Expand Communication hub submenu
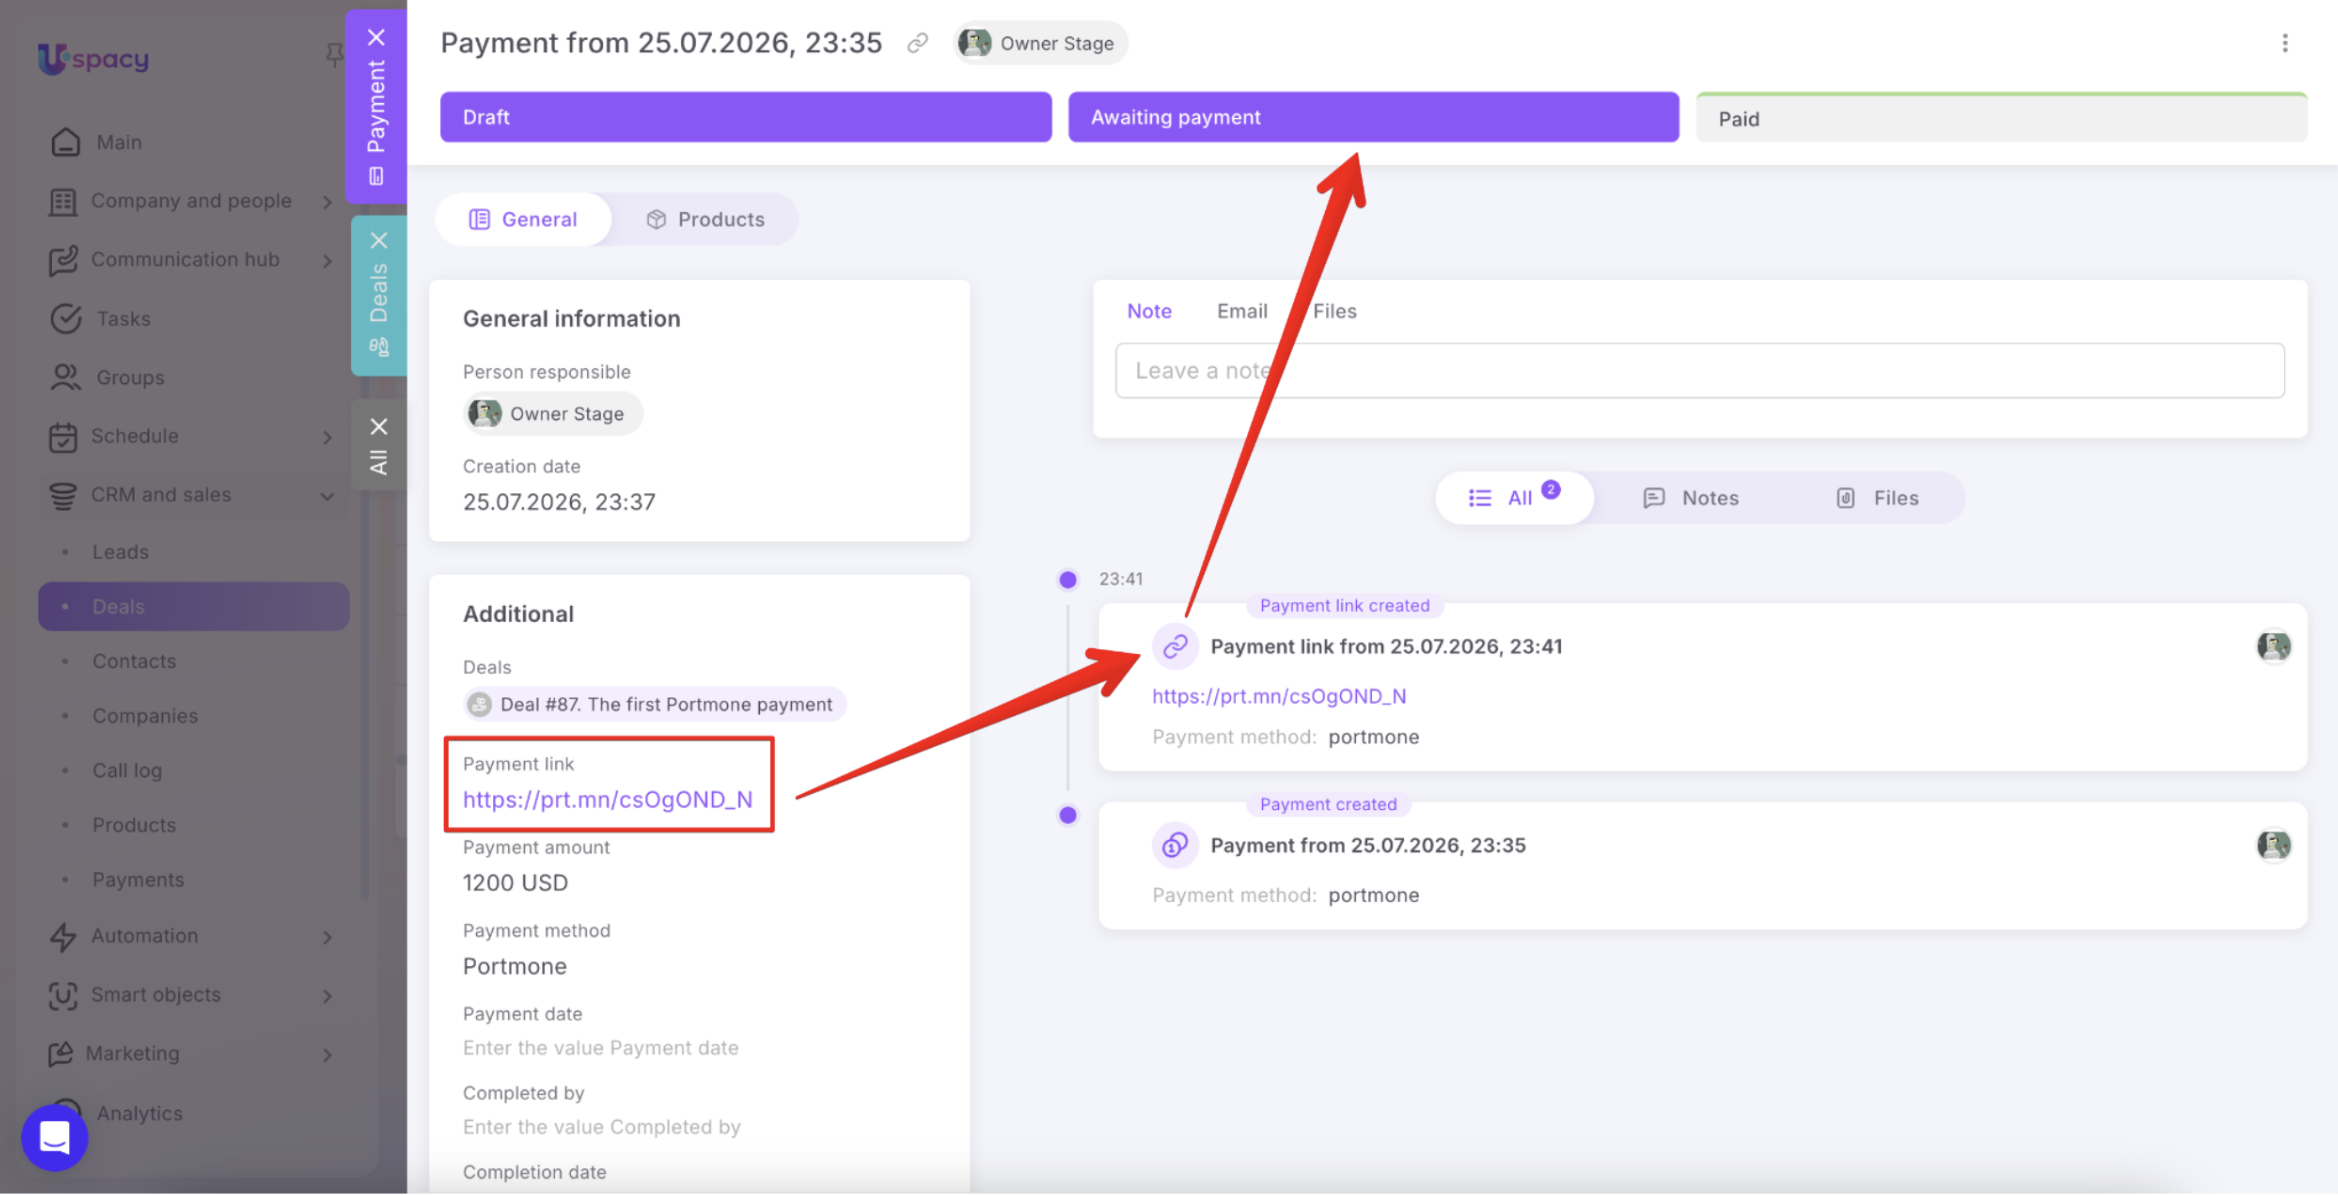Viewport: 2338px width, 1196px height. (327, 261)
